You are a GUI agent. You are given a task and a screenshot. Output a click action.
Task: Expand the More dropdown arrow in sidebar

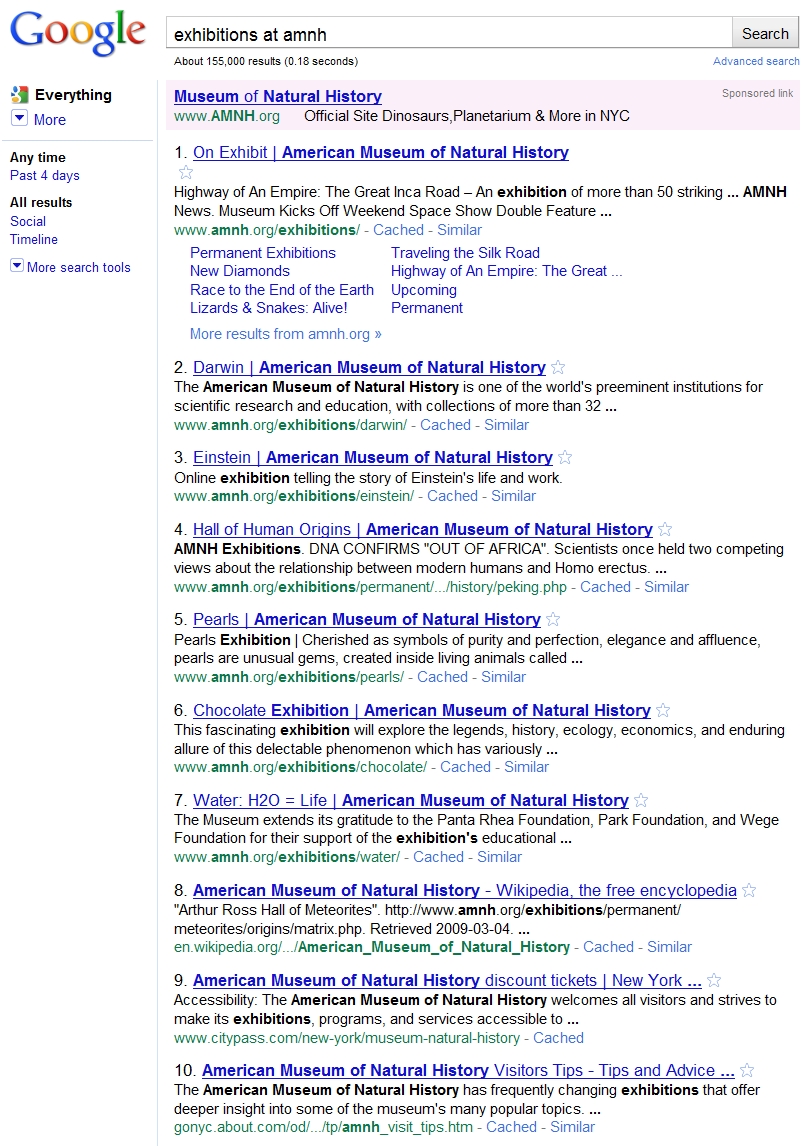(x=20, y=118)
